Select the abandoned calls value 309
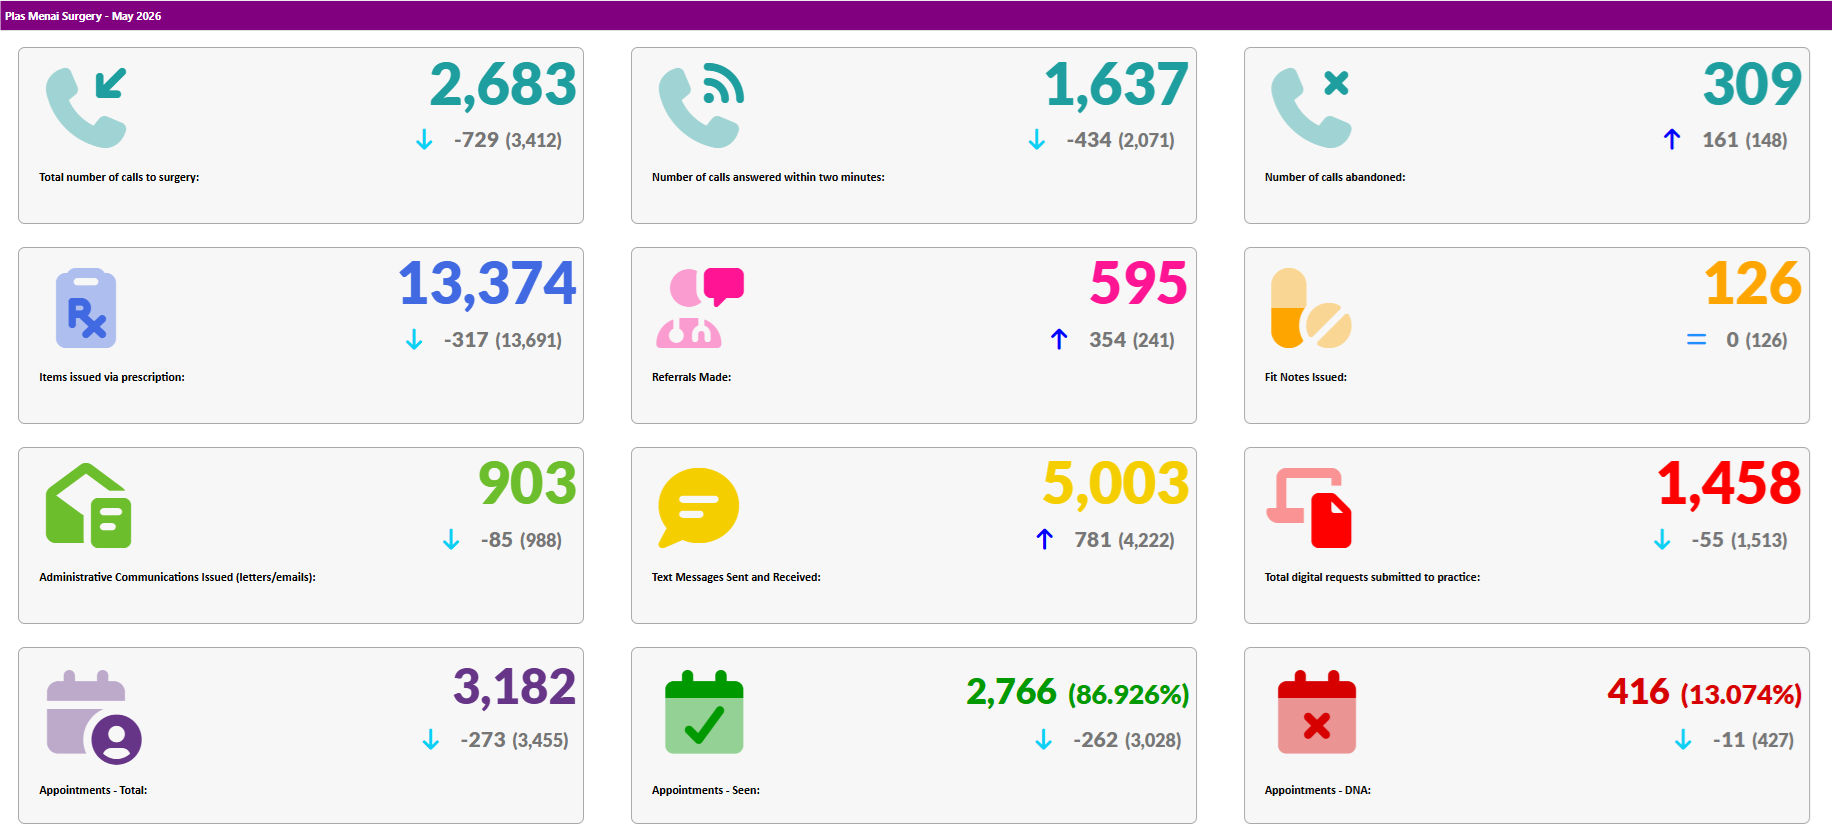Image resolution: width=1832 pixels, height=830 pixels. pos(1752,84)
